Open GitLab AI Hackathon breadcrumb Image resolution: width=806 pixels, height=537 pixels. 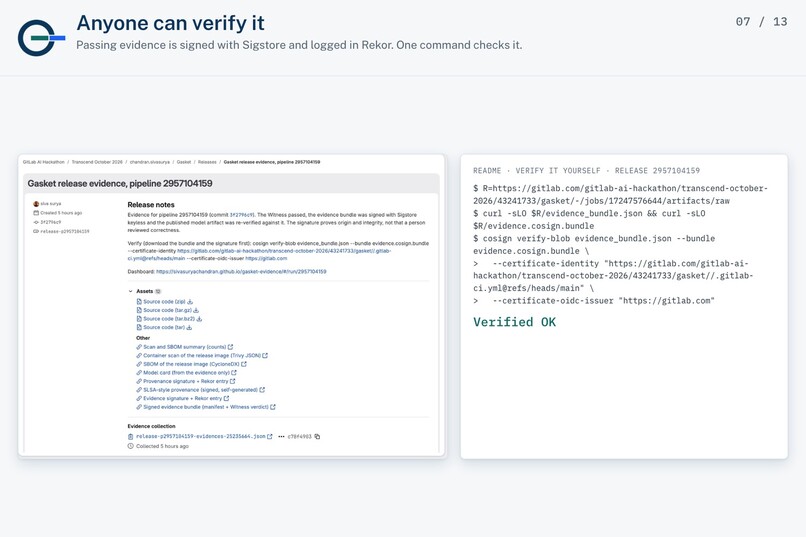tap(44, 162)
